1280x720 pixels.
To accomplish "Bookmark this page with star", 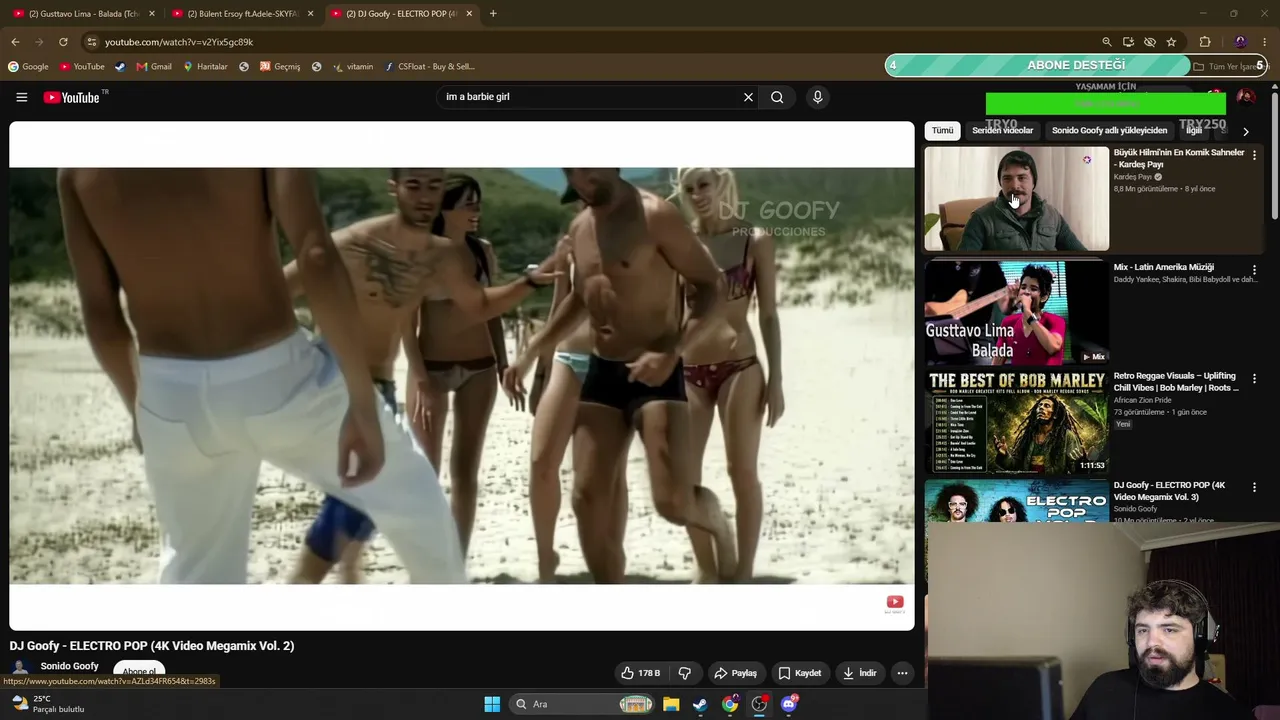I will click(x=1171, y=42).
